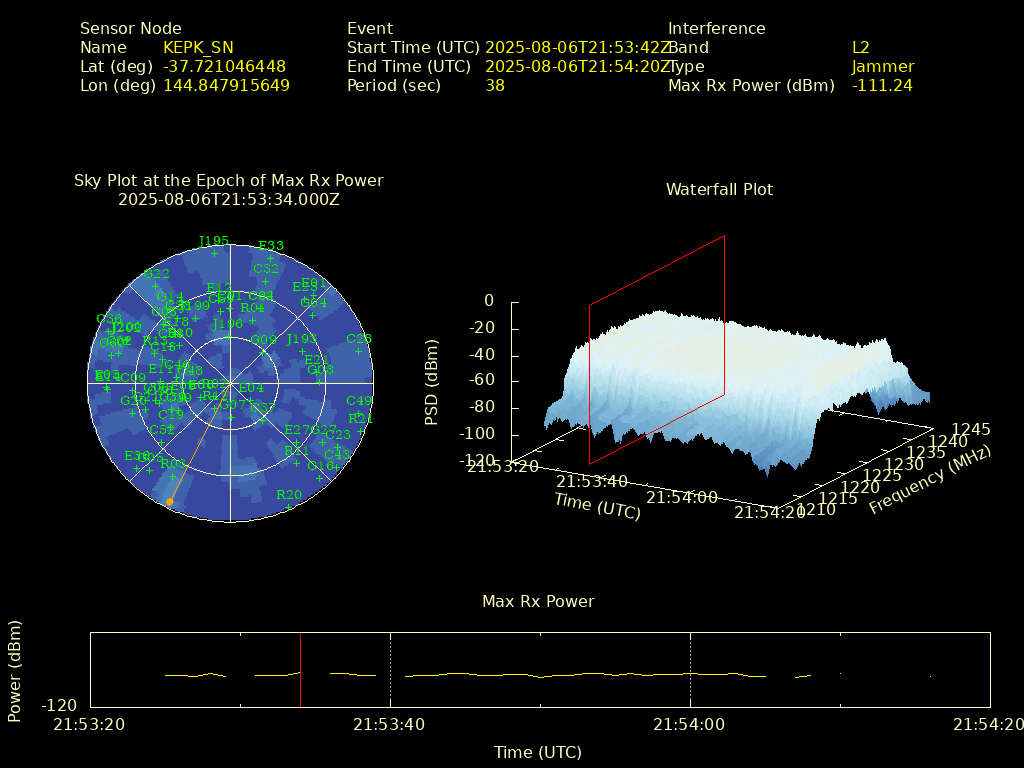Click the event Period value 38

click(495, 86)
